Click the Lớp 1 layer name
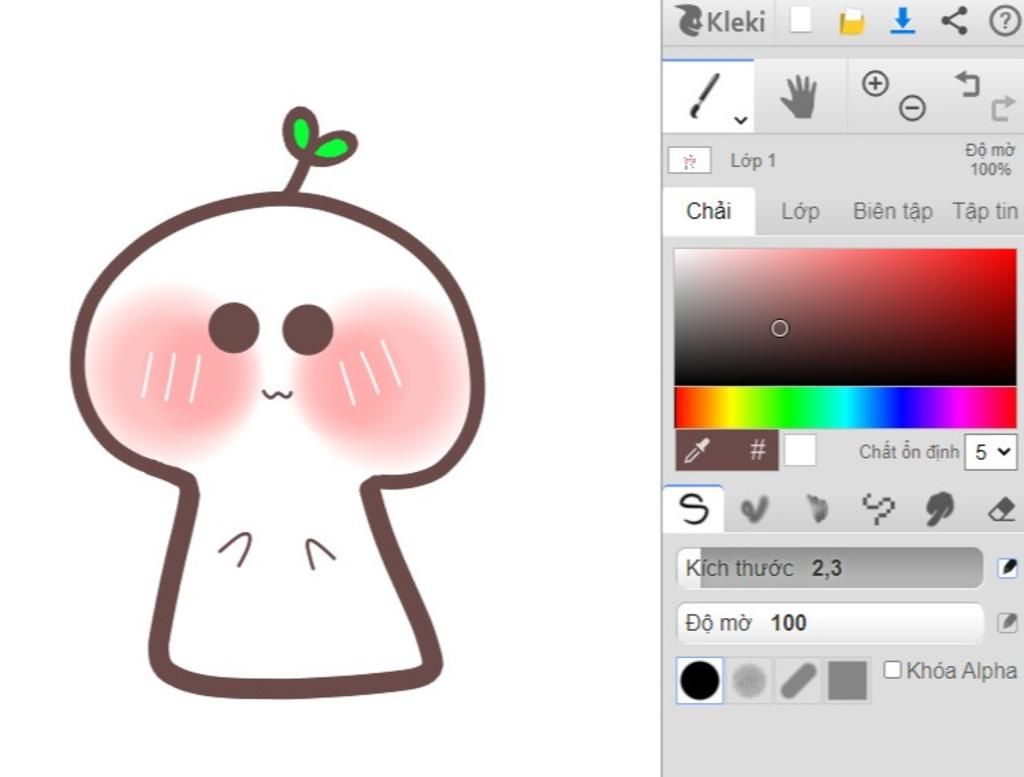1024x777 pixels. [x=753, y=161]
